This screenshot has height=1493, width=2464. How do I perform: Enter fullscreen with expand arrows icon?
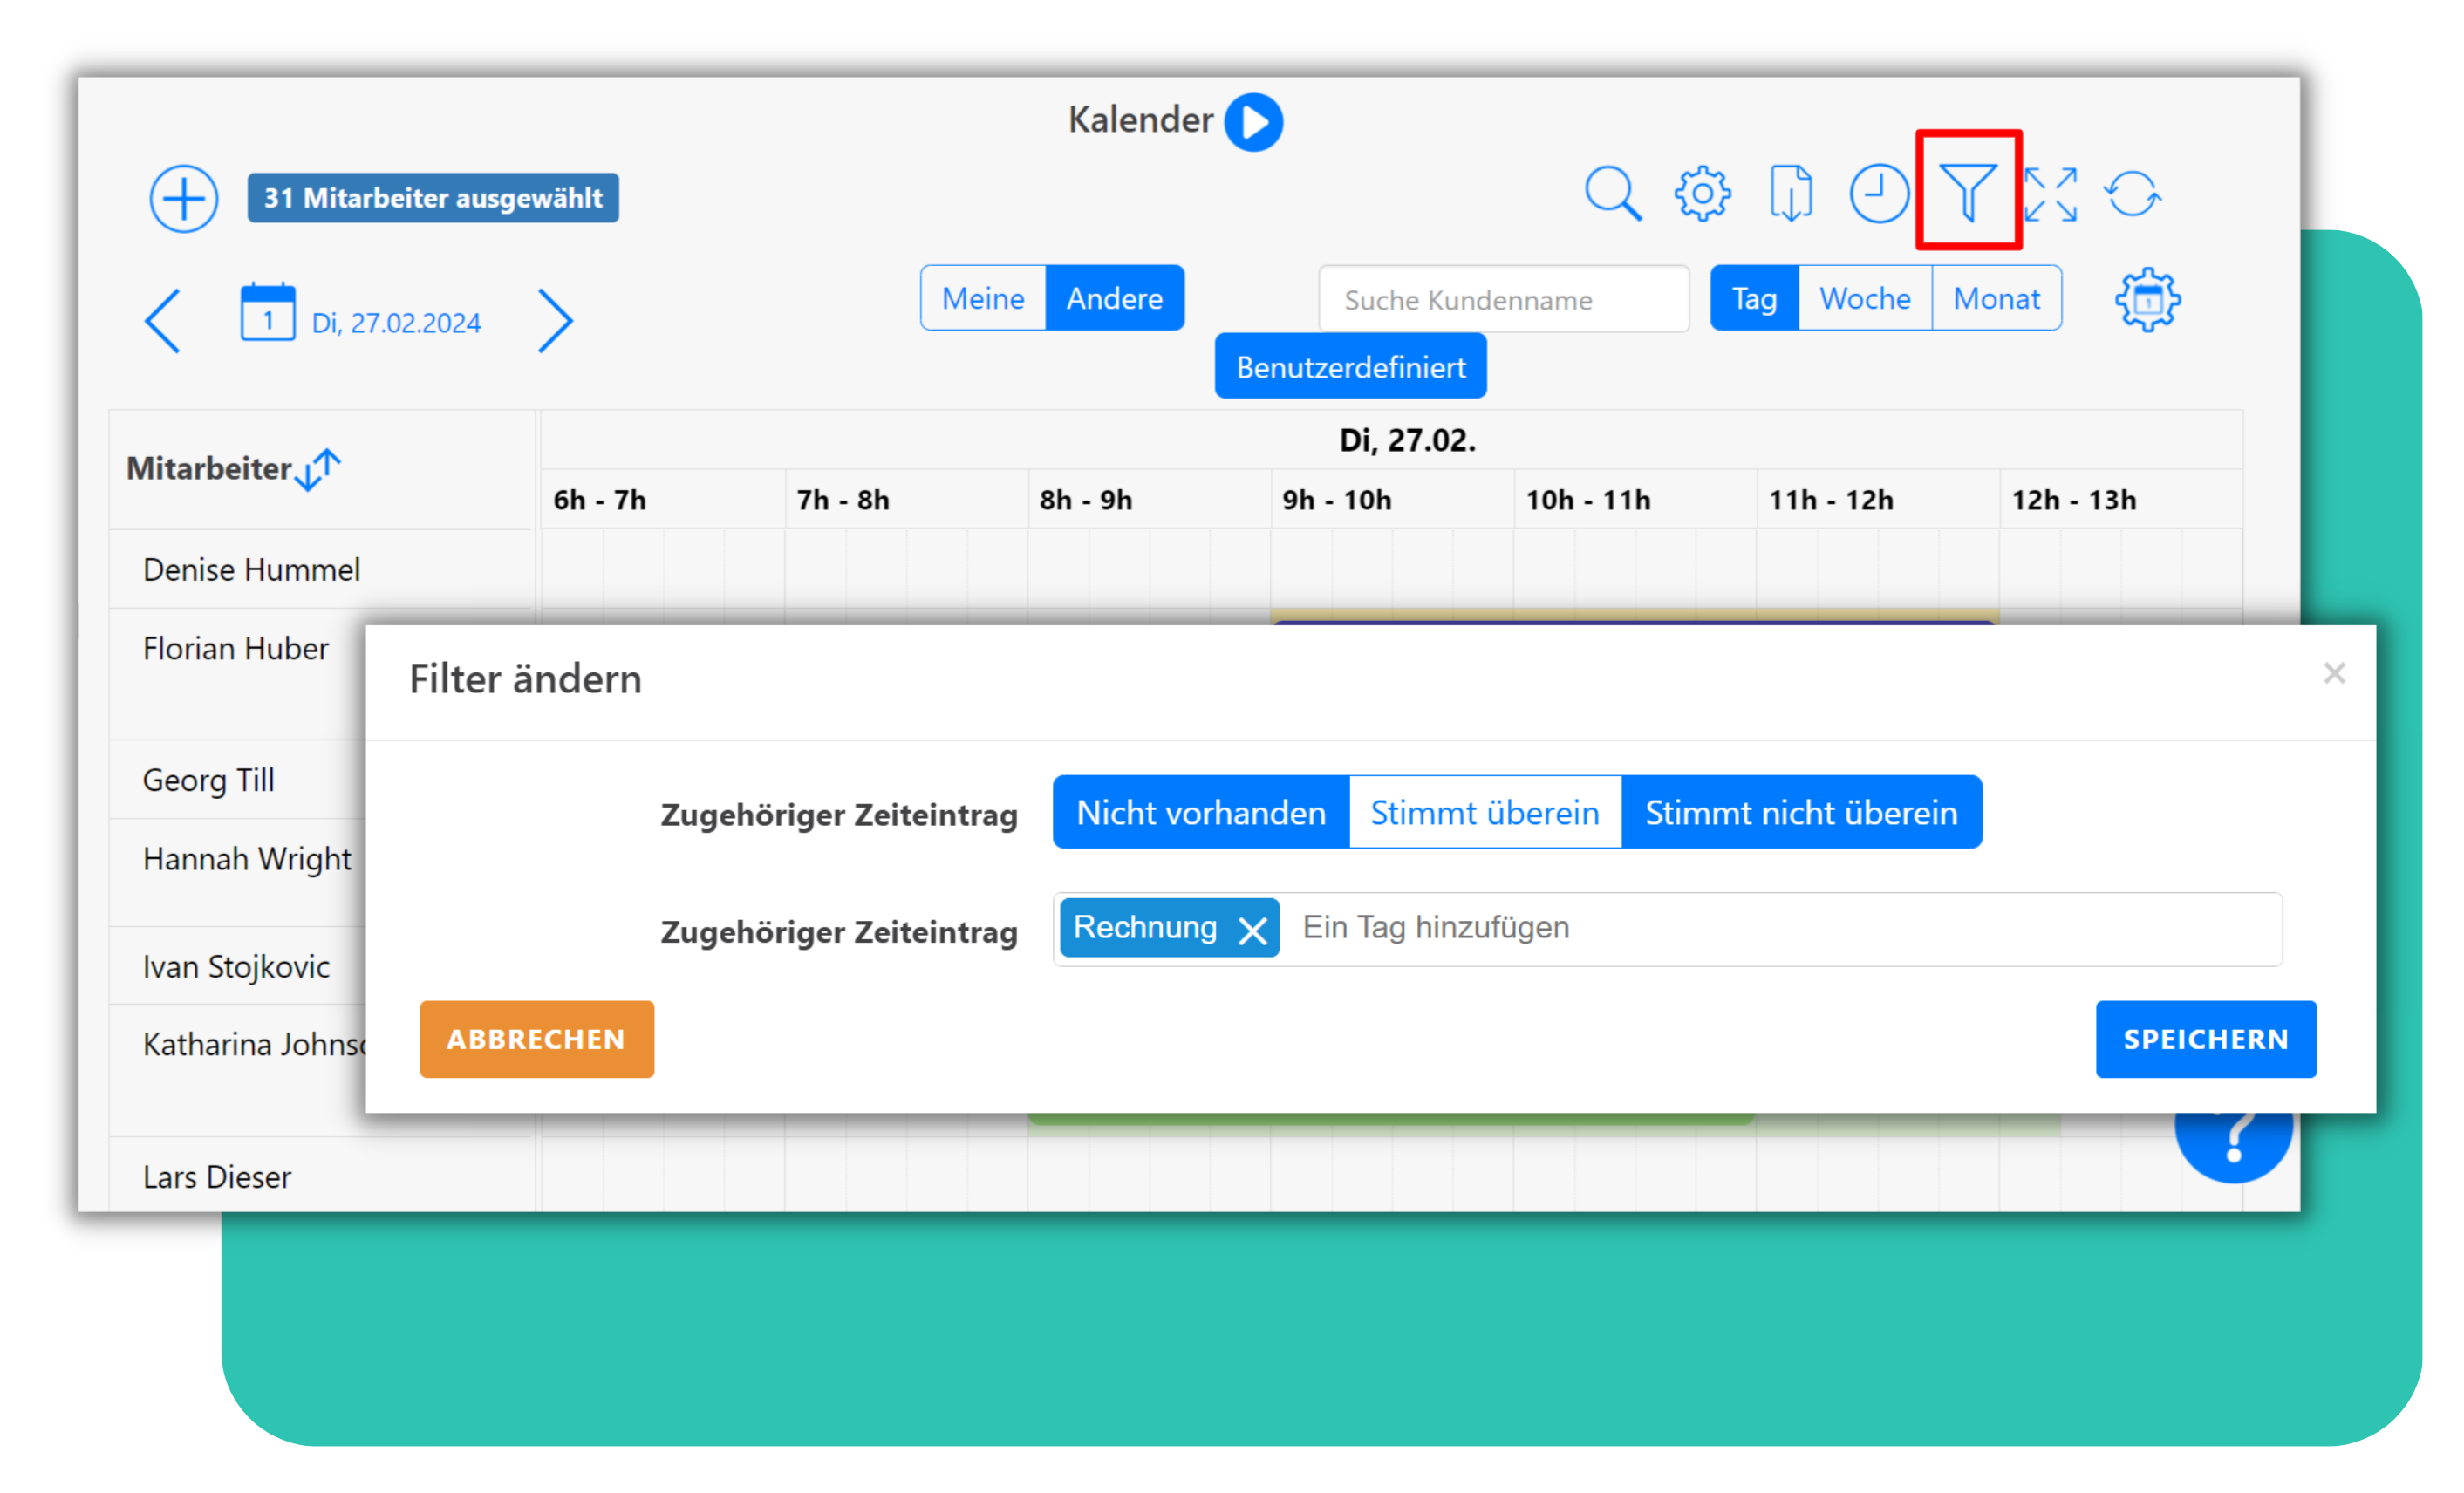[x=2050, y=194]
